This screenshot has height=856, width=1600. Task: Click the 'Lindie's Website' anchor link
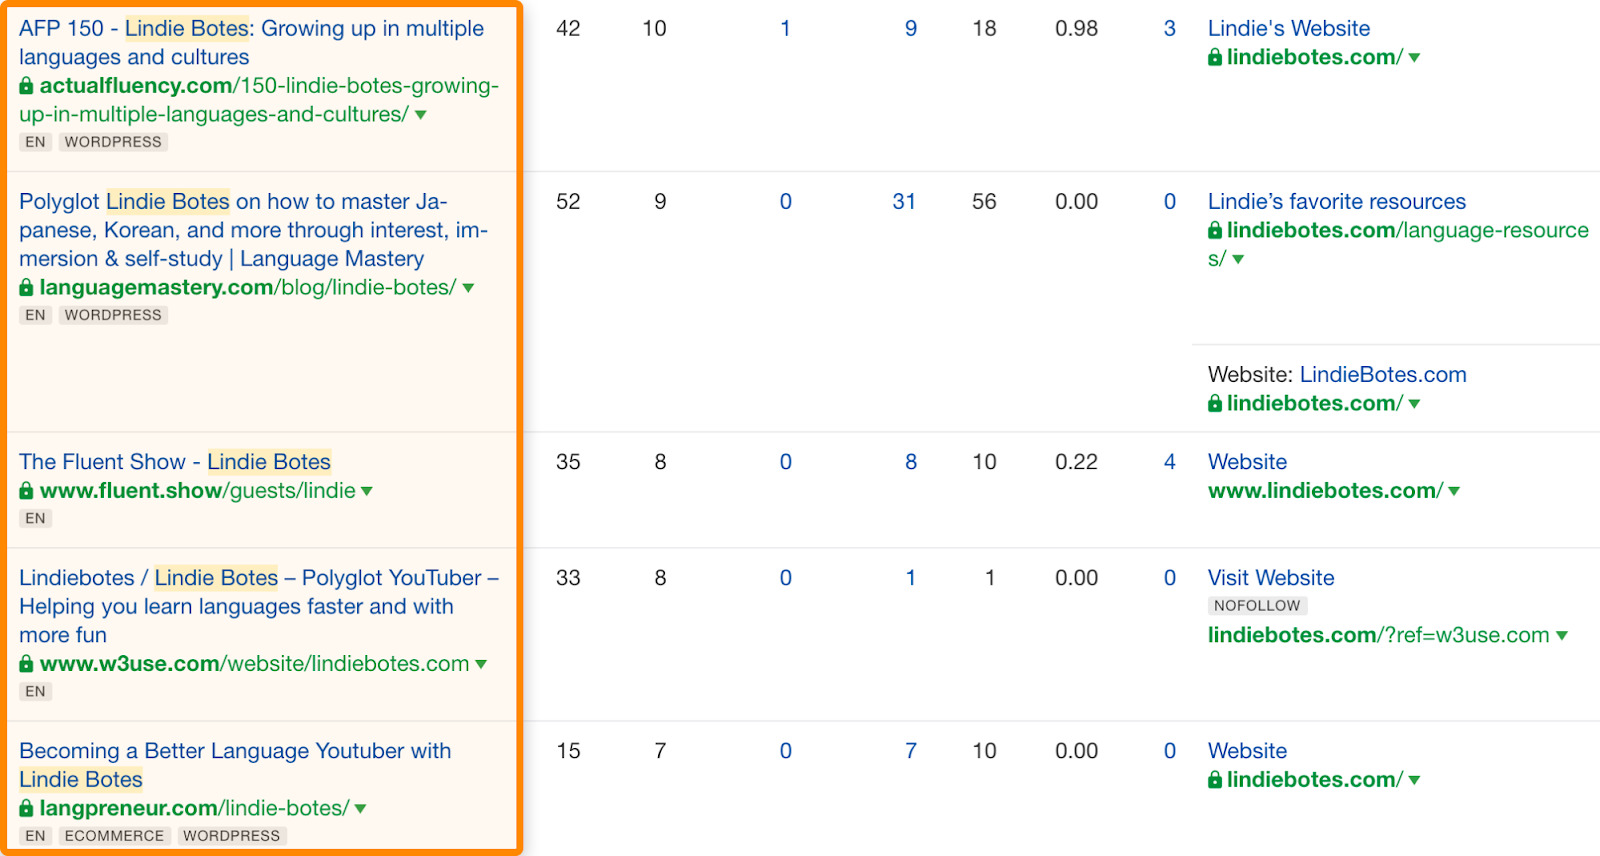coord(1288,29)
